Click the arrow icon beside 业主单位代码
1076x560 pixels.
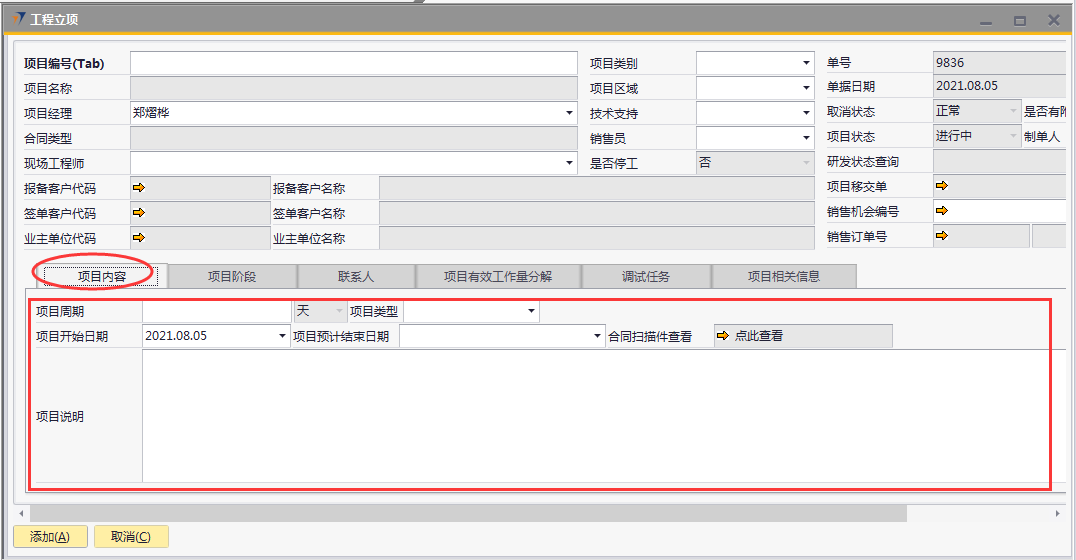(139, 237)
